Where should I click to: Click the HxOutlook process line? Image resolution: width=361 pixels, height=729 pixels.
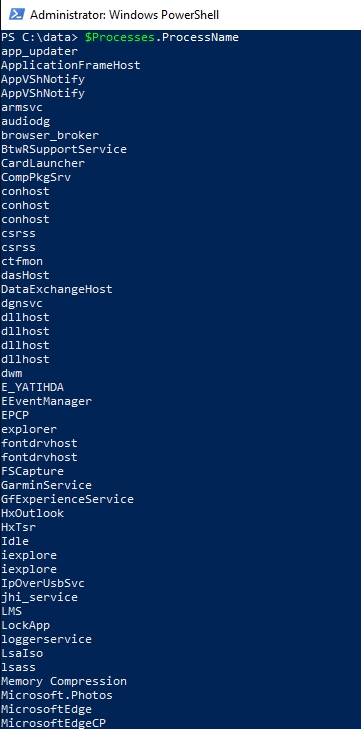[x=33, y=513]
